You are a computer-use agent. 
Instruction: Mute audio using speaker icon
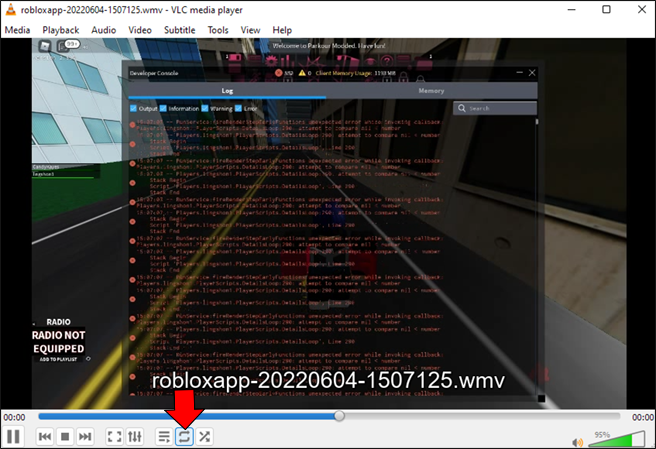tap(577, 442)
